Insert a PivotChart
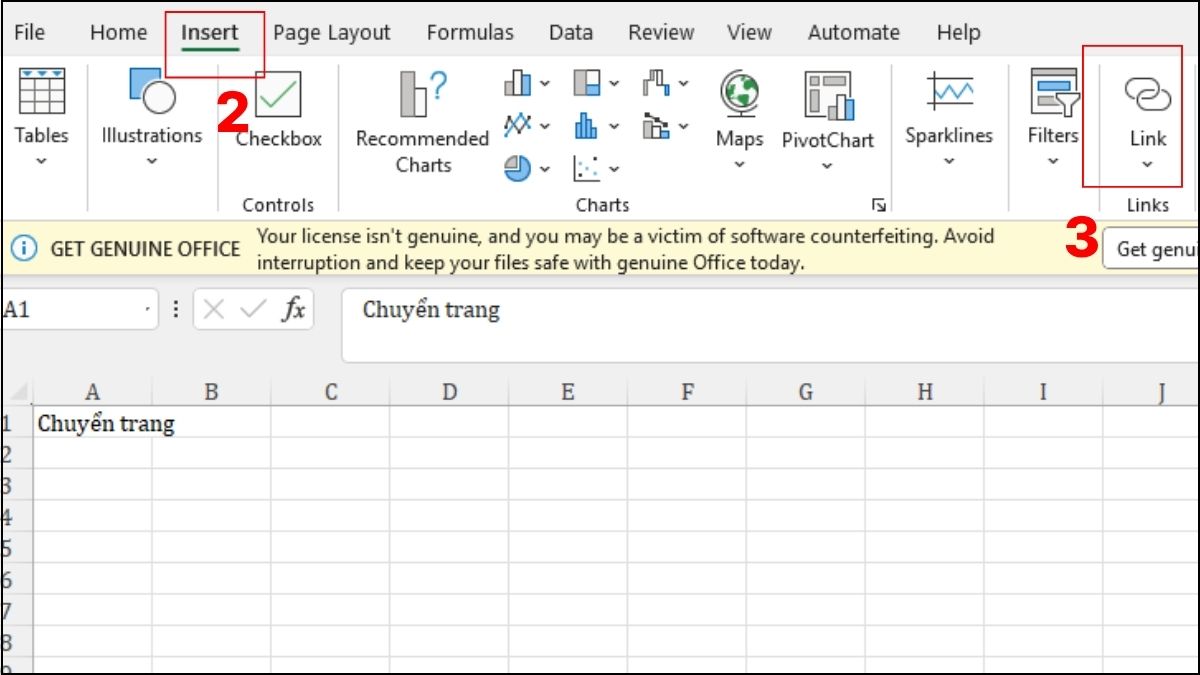This screenshot has height=675, width=1200. [827, 110]
